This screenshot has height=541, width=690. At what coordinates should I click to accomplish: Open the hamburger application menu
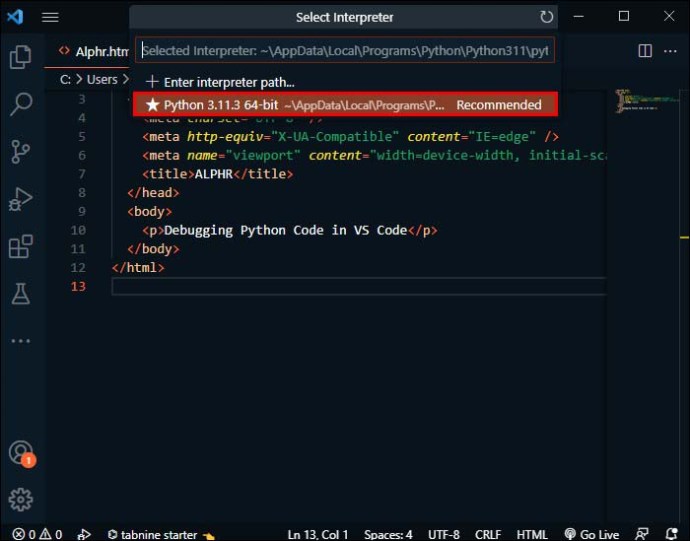50,17
